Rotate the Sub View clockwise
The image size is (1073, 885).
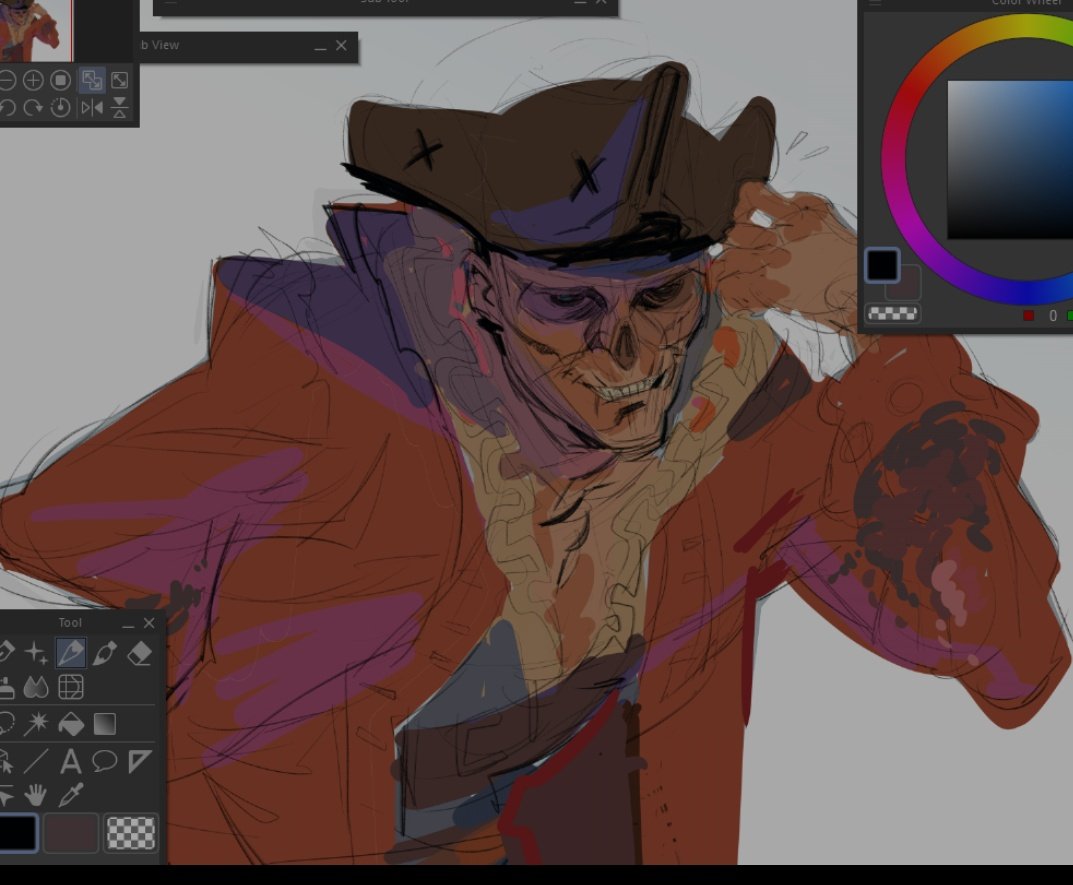(x=33, y=108)
